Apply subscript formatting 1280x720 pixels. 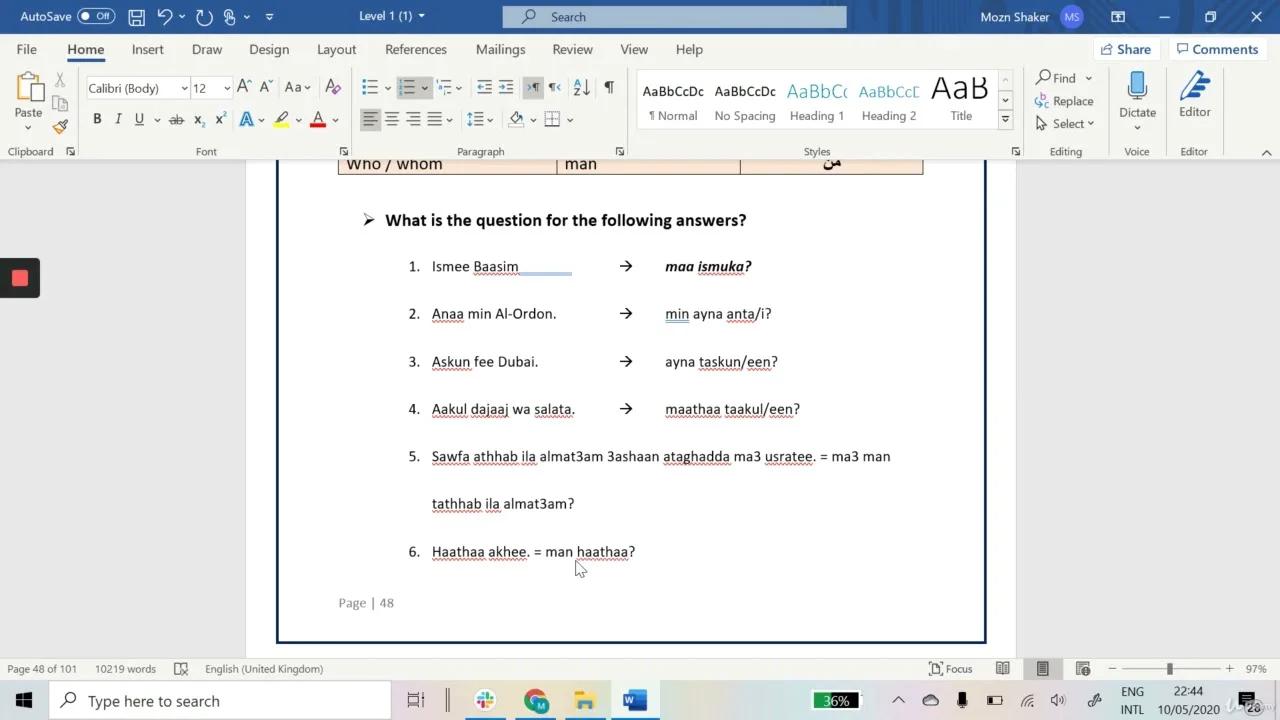coord(198,119)
